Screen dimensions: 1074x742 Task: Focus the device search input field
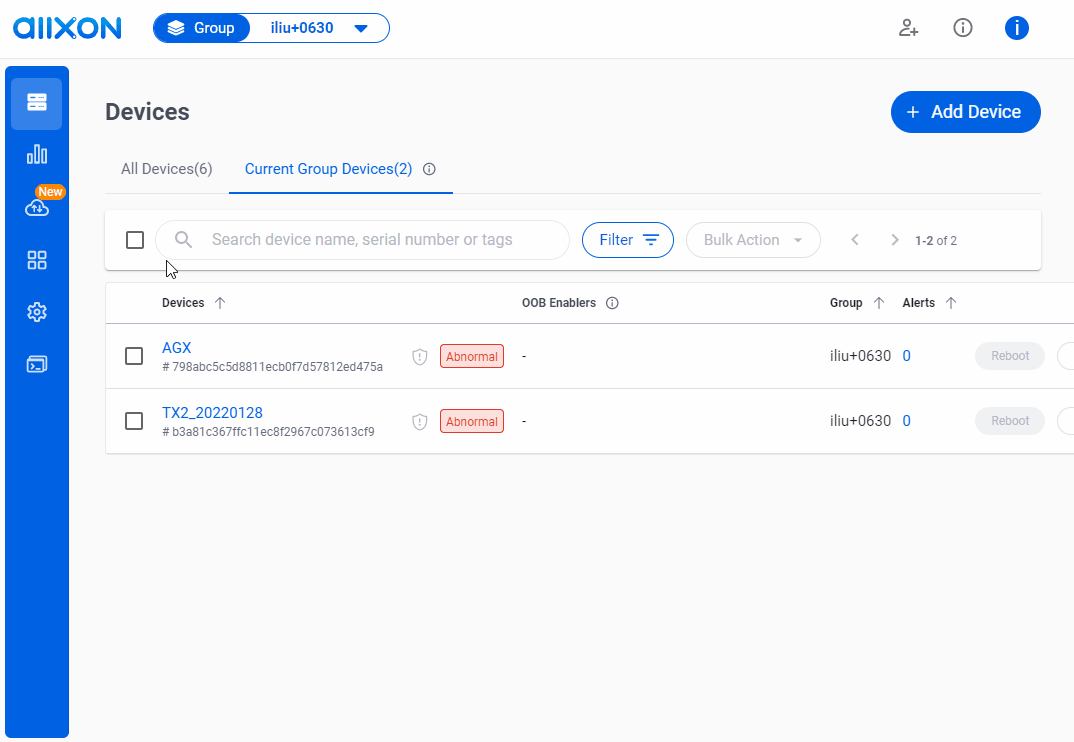[x=362, y=240]
